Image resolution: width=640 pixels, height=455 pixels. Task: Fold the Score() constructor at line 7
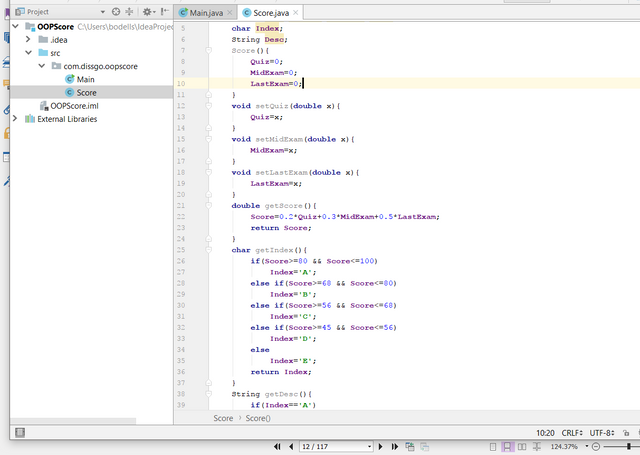[209, 51]
